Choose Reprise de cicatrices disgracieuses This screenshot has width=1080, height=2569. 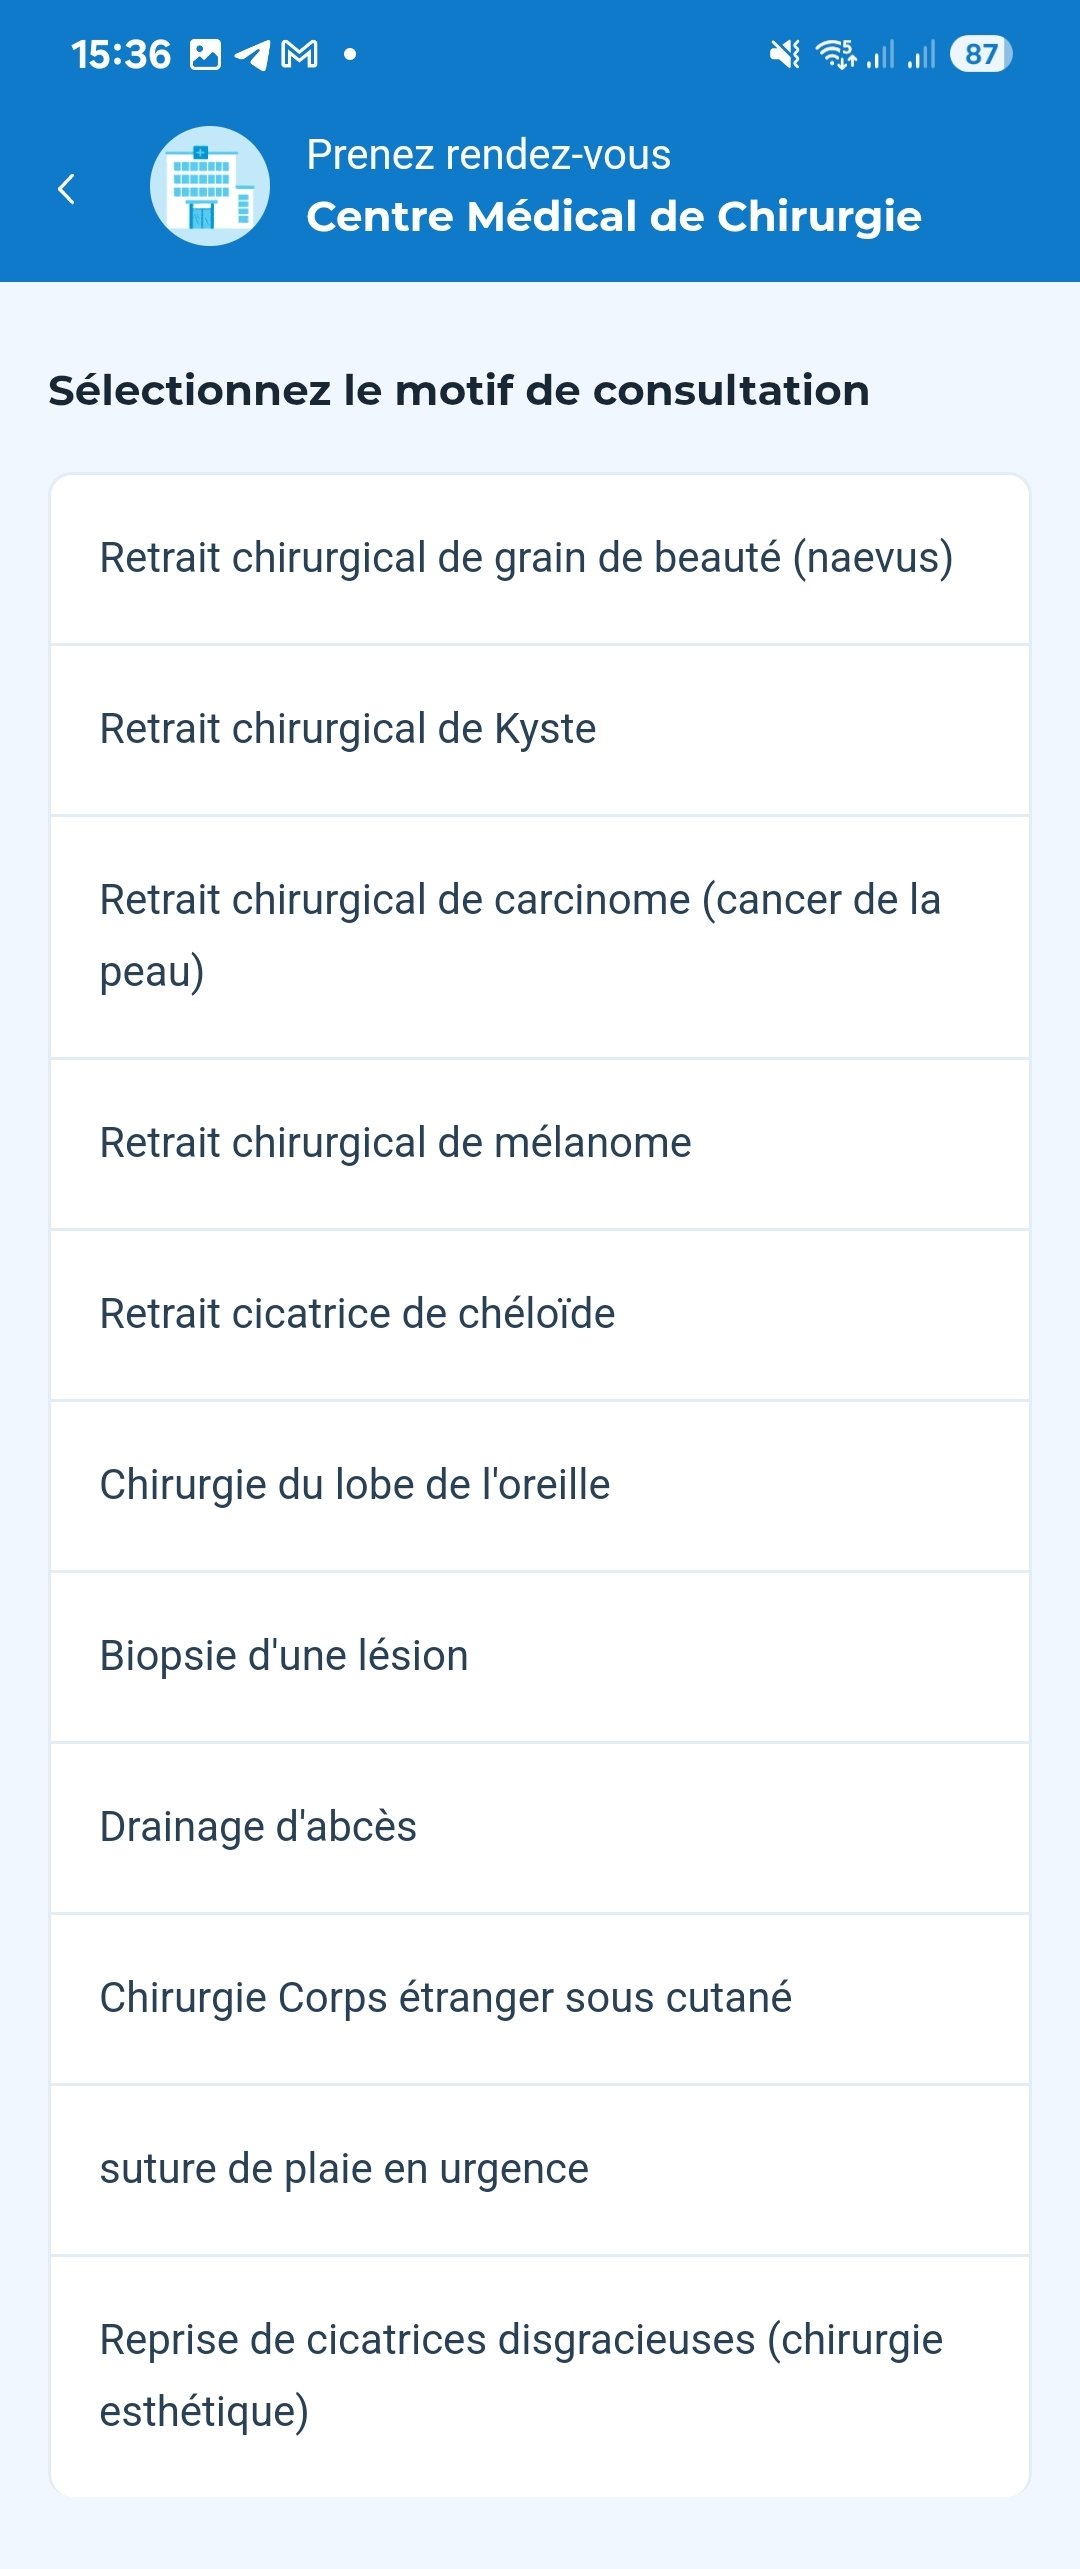tap(540, 2376)
